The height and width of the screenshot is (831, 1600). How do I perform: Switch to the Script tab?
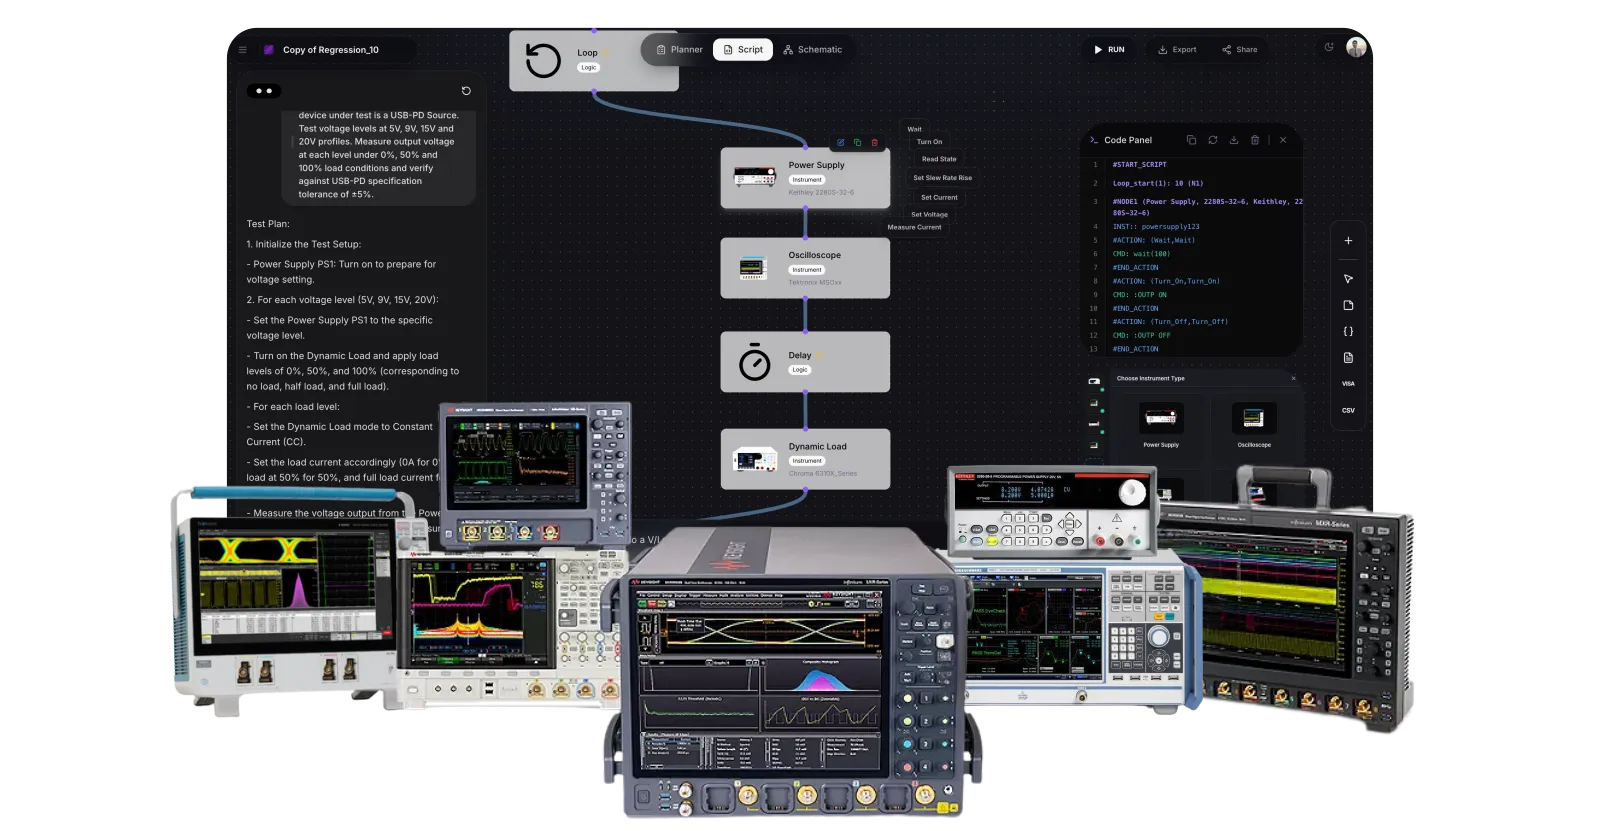coord(743,50)
